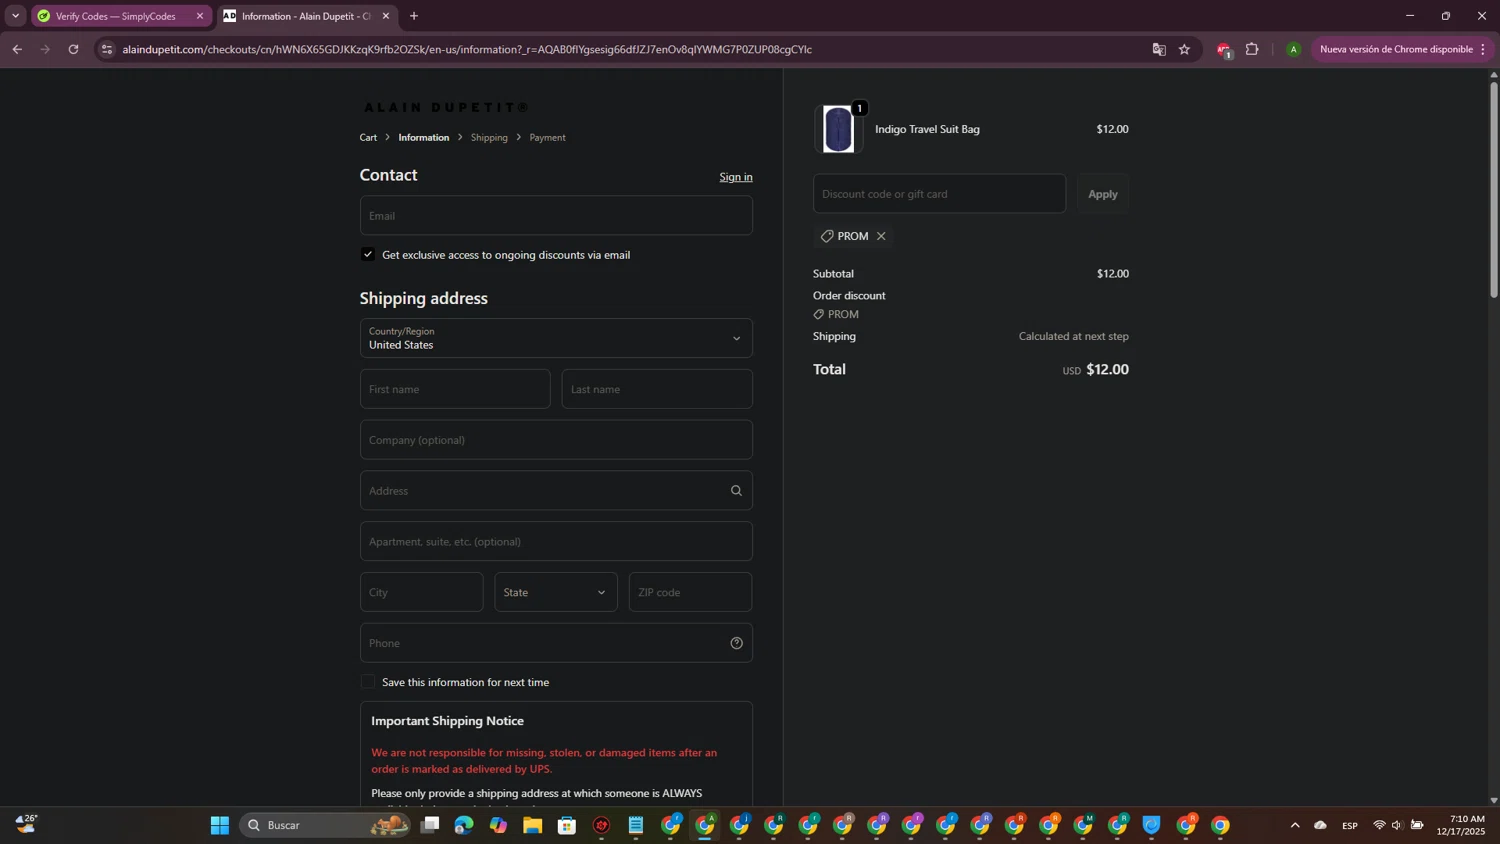
Task: Open a new browser tab
Action: [x=414, y=16]
